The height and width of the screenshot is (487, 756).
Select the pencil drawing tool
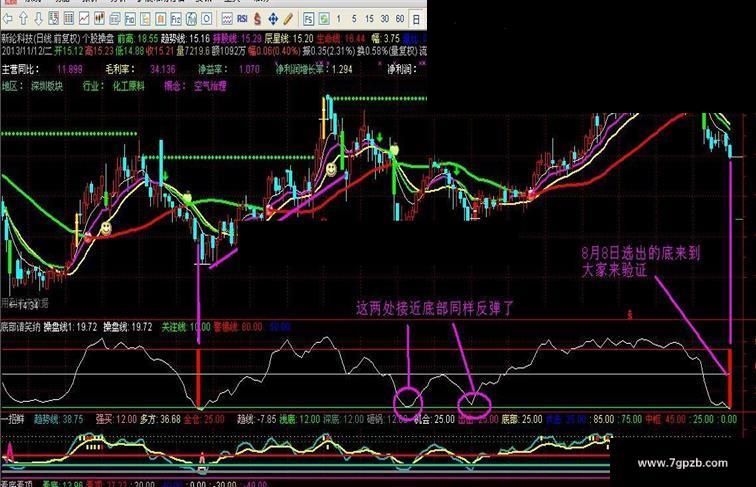pyautogui.click(x=288, y=19)
